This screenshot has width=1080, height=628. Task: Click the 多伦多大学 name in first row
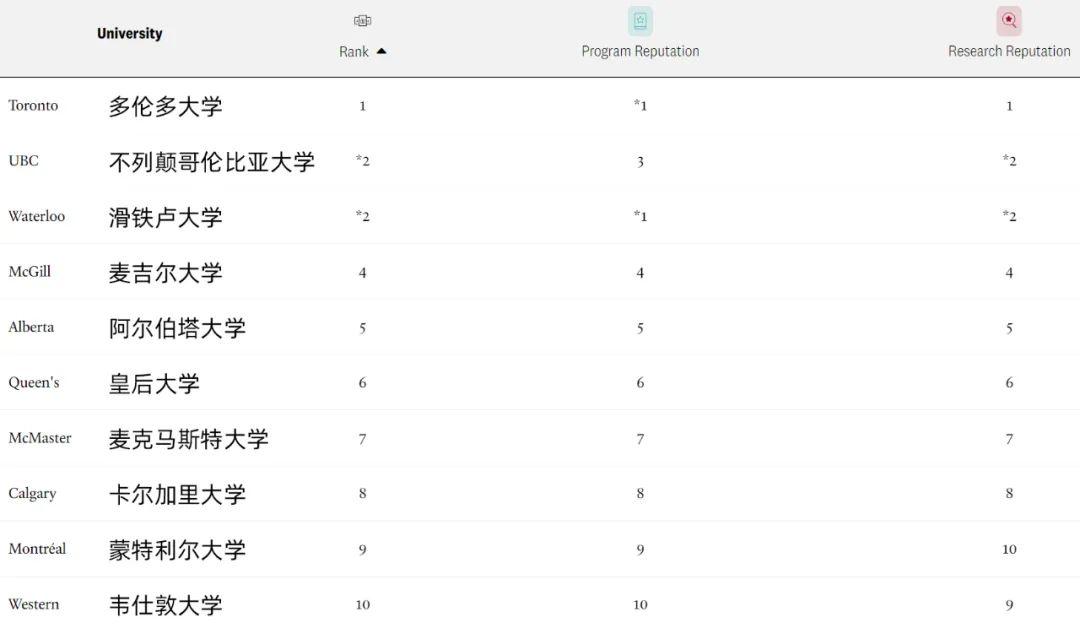[x=166, y=107]
